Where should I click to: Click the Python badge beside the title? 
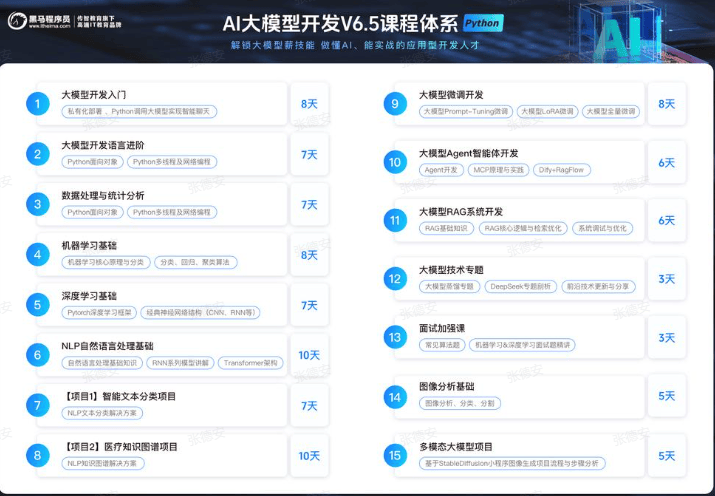pyautogui.click(x=483, y=22)
